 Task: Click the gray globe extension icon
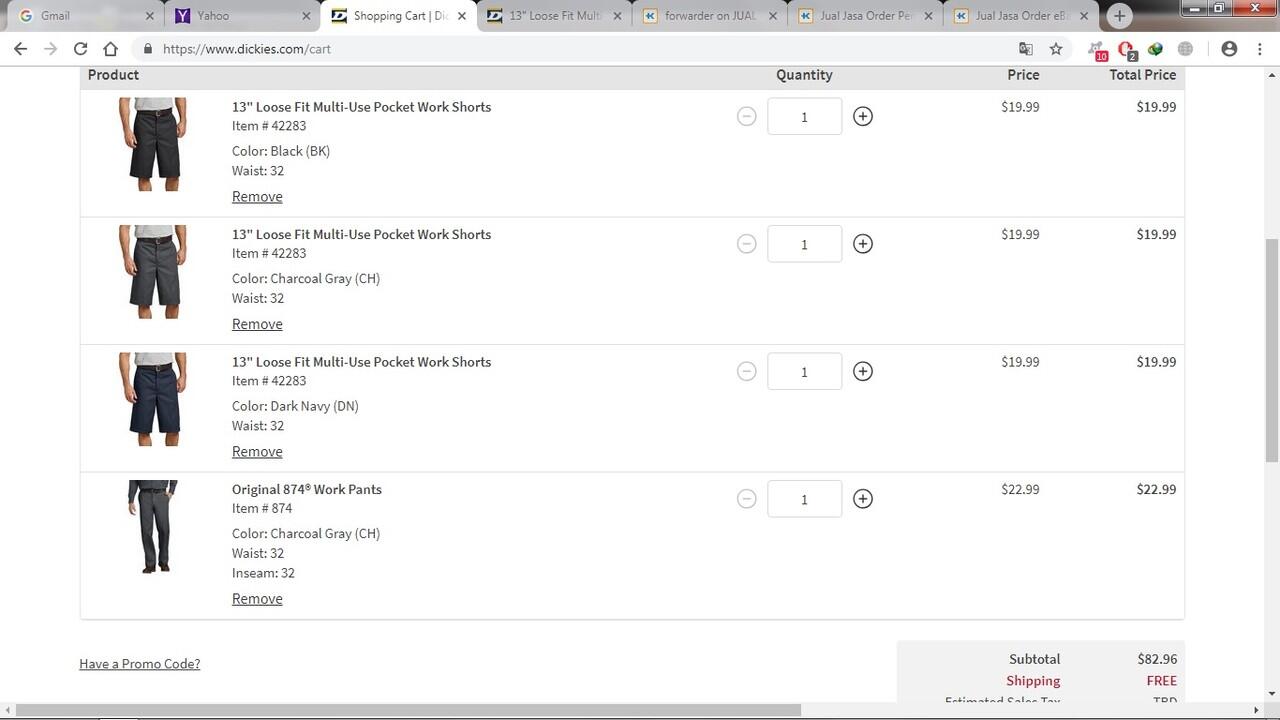pos(1186,48)
